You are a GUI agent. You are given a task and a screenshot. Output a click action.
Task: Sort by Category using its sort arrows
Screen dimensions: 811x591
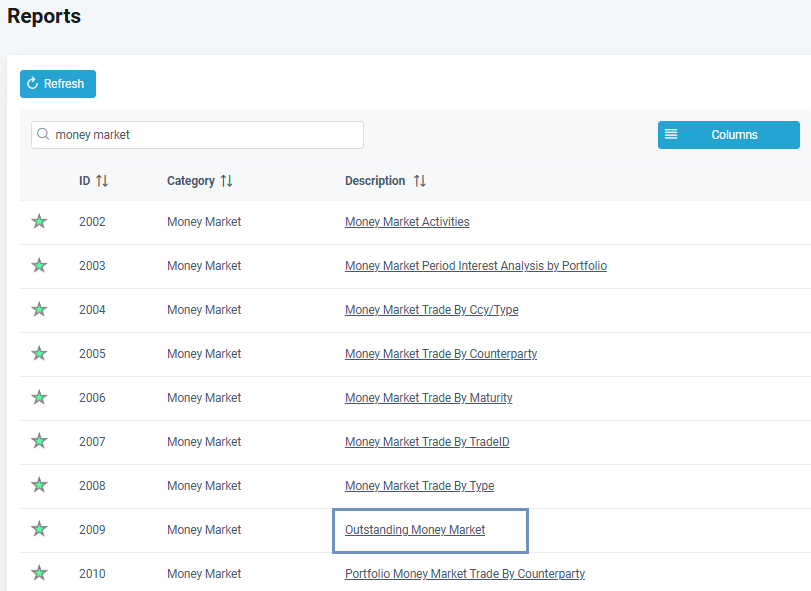[227, 181]
